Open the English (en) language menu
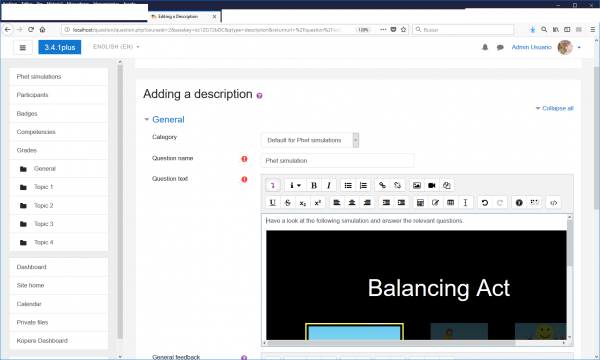600x360 pixels. [116, 47]
